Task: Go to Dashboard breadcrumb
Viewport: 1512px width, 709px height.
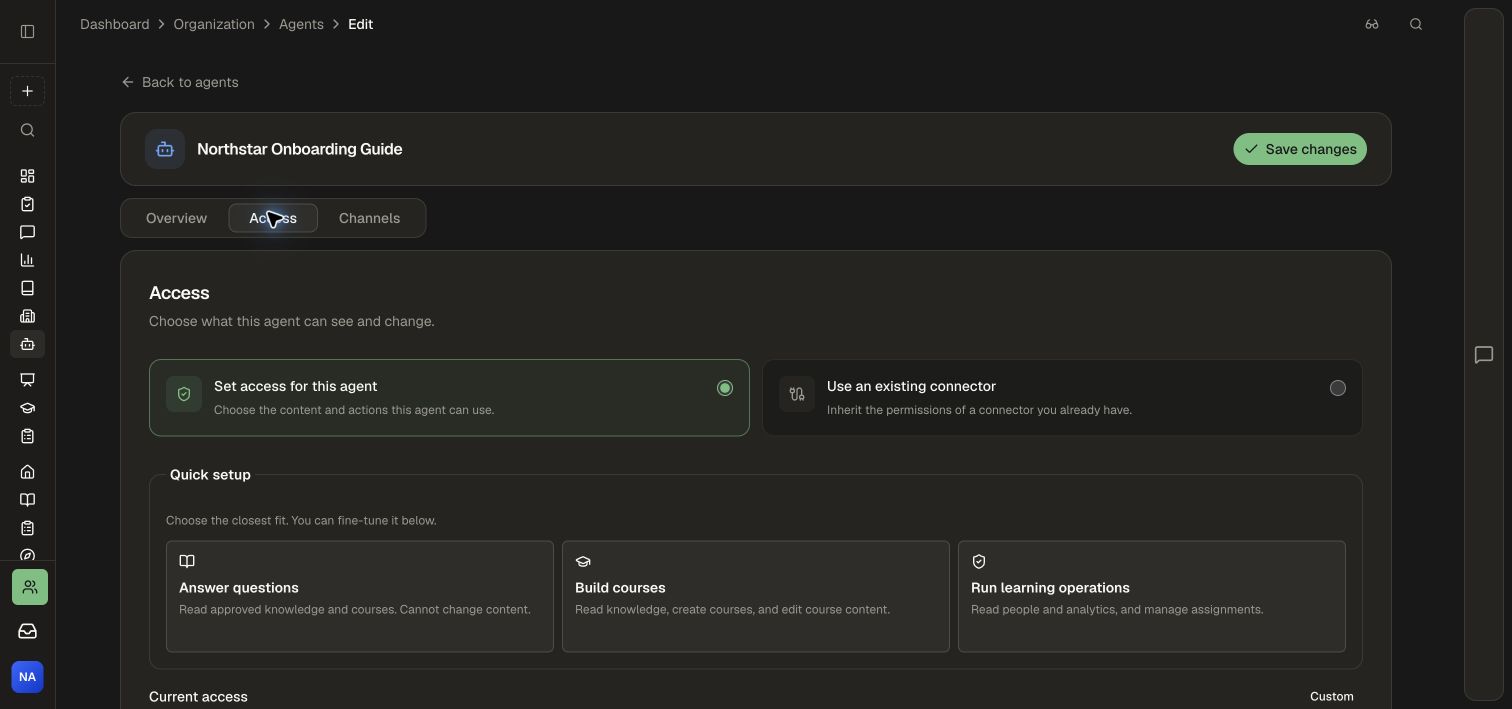Action: pyautogui.click(x=115, y=24)
